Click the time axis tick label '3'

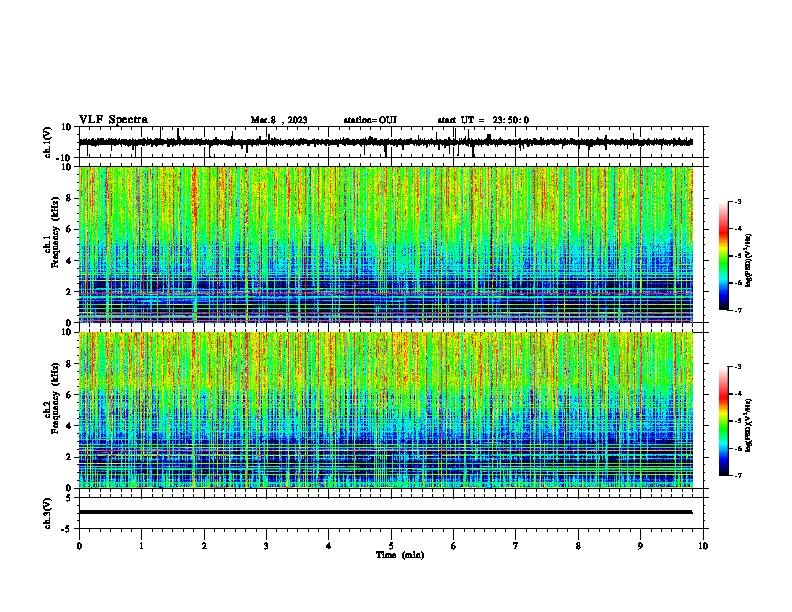pyautogui.click(x=266, y=546)
